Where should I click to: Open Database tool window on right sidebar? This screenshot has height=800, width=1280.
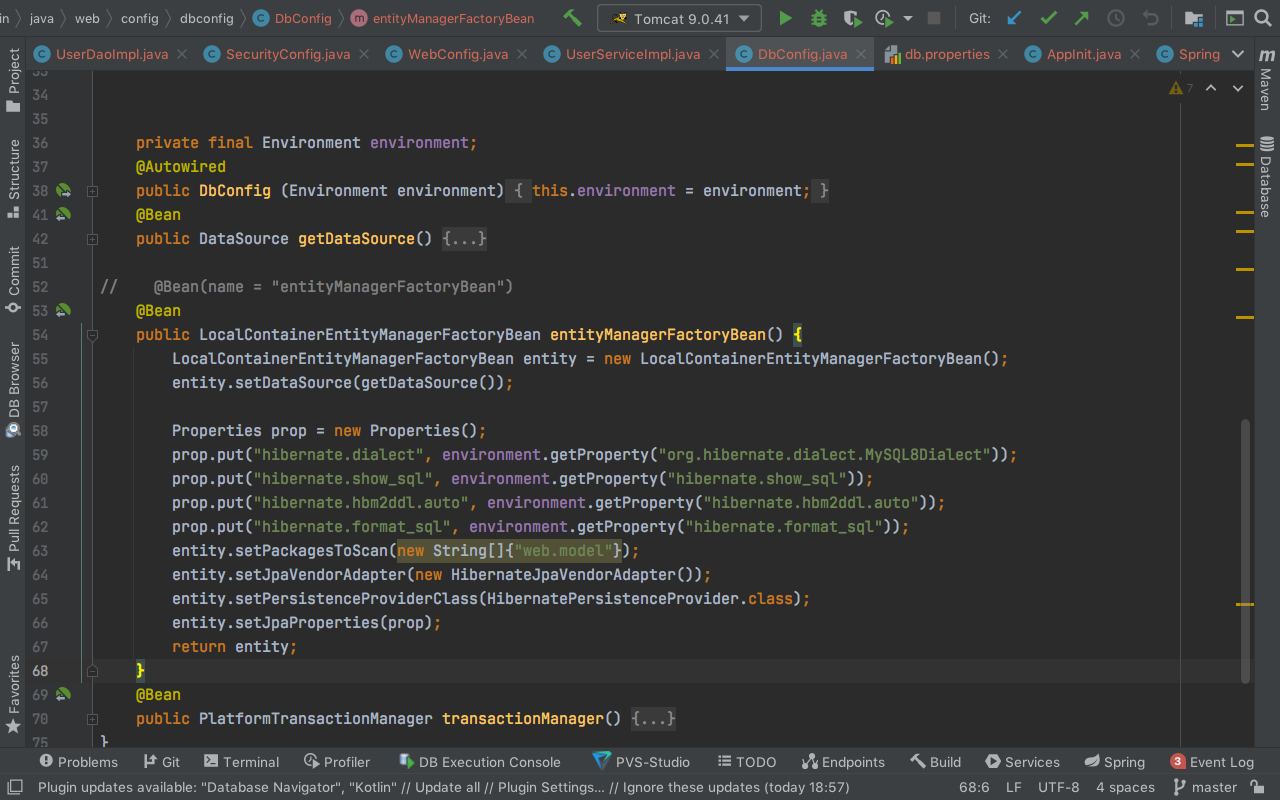[1266, 177]
